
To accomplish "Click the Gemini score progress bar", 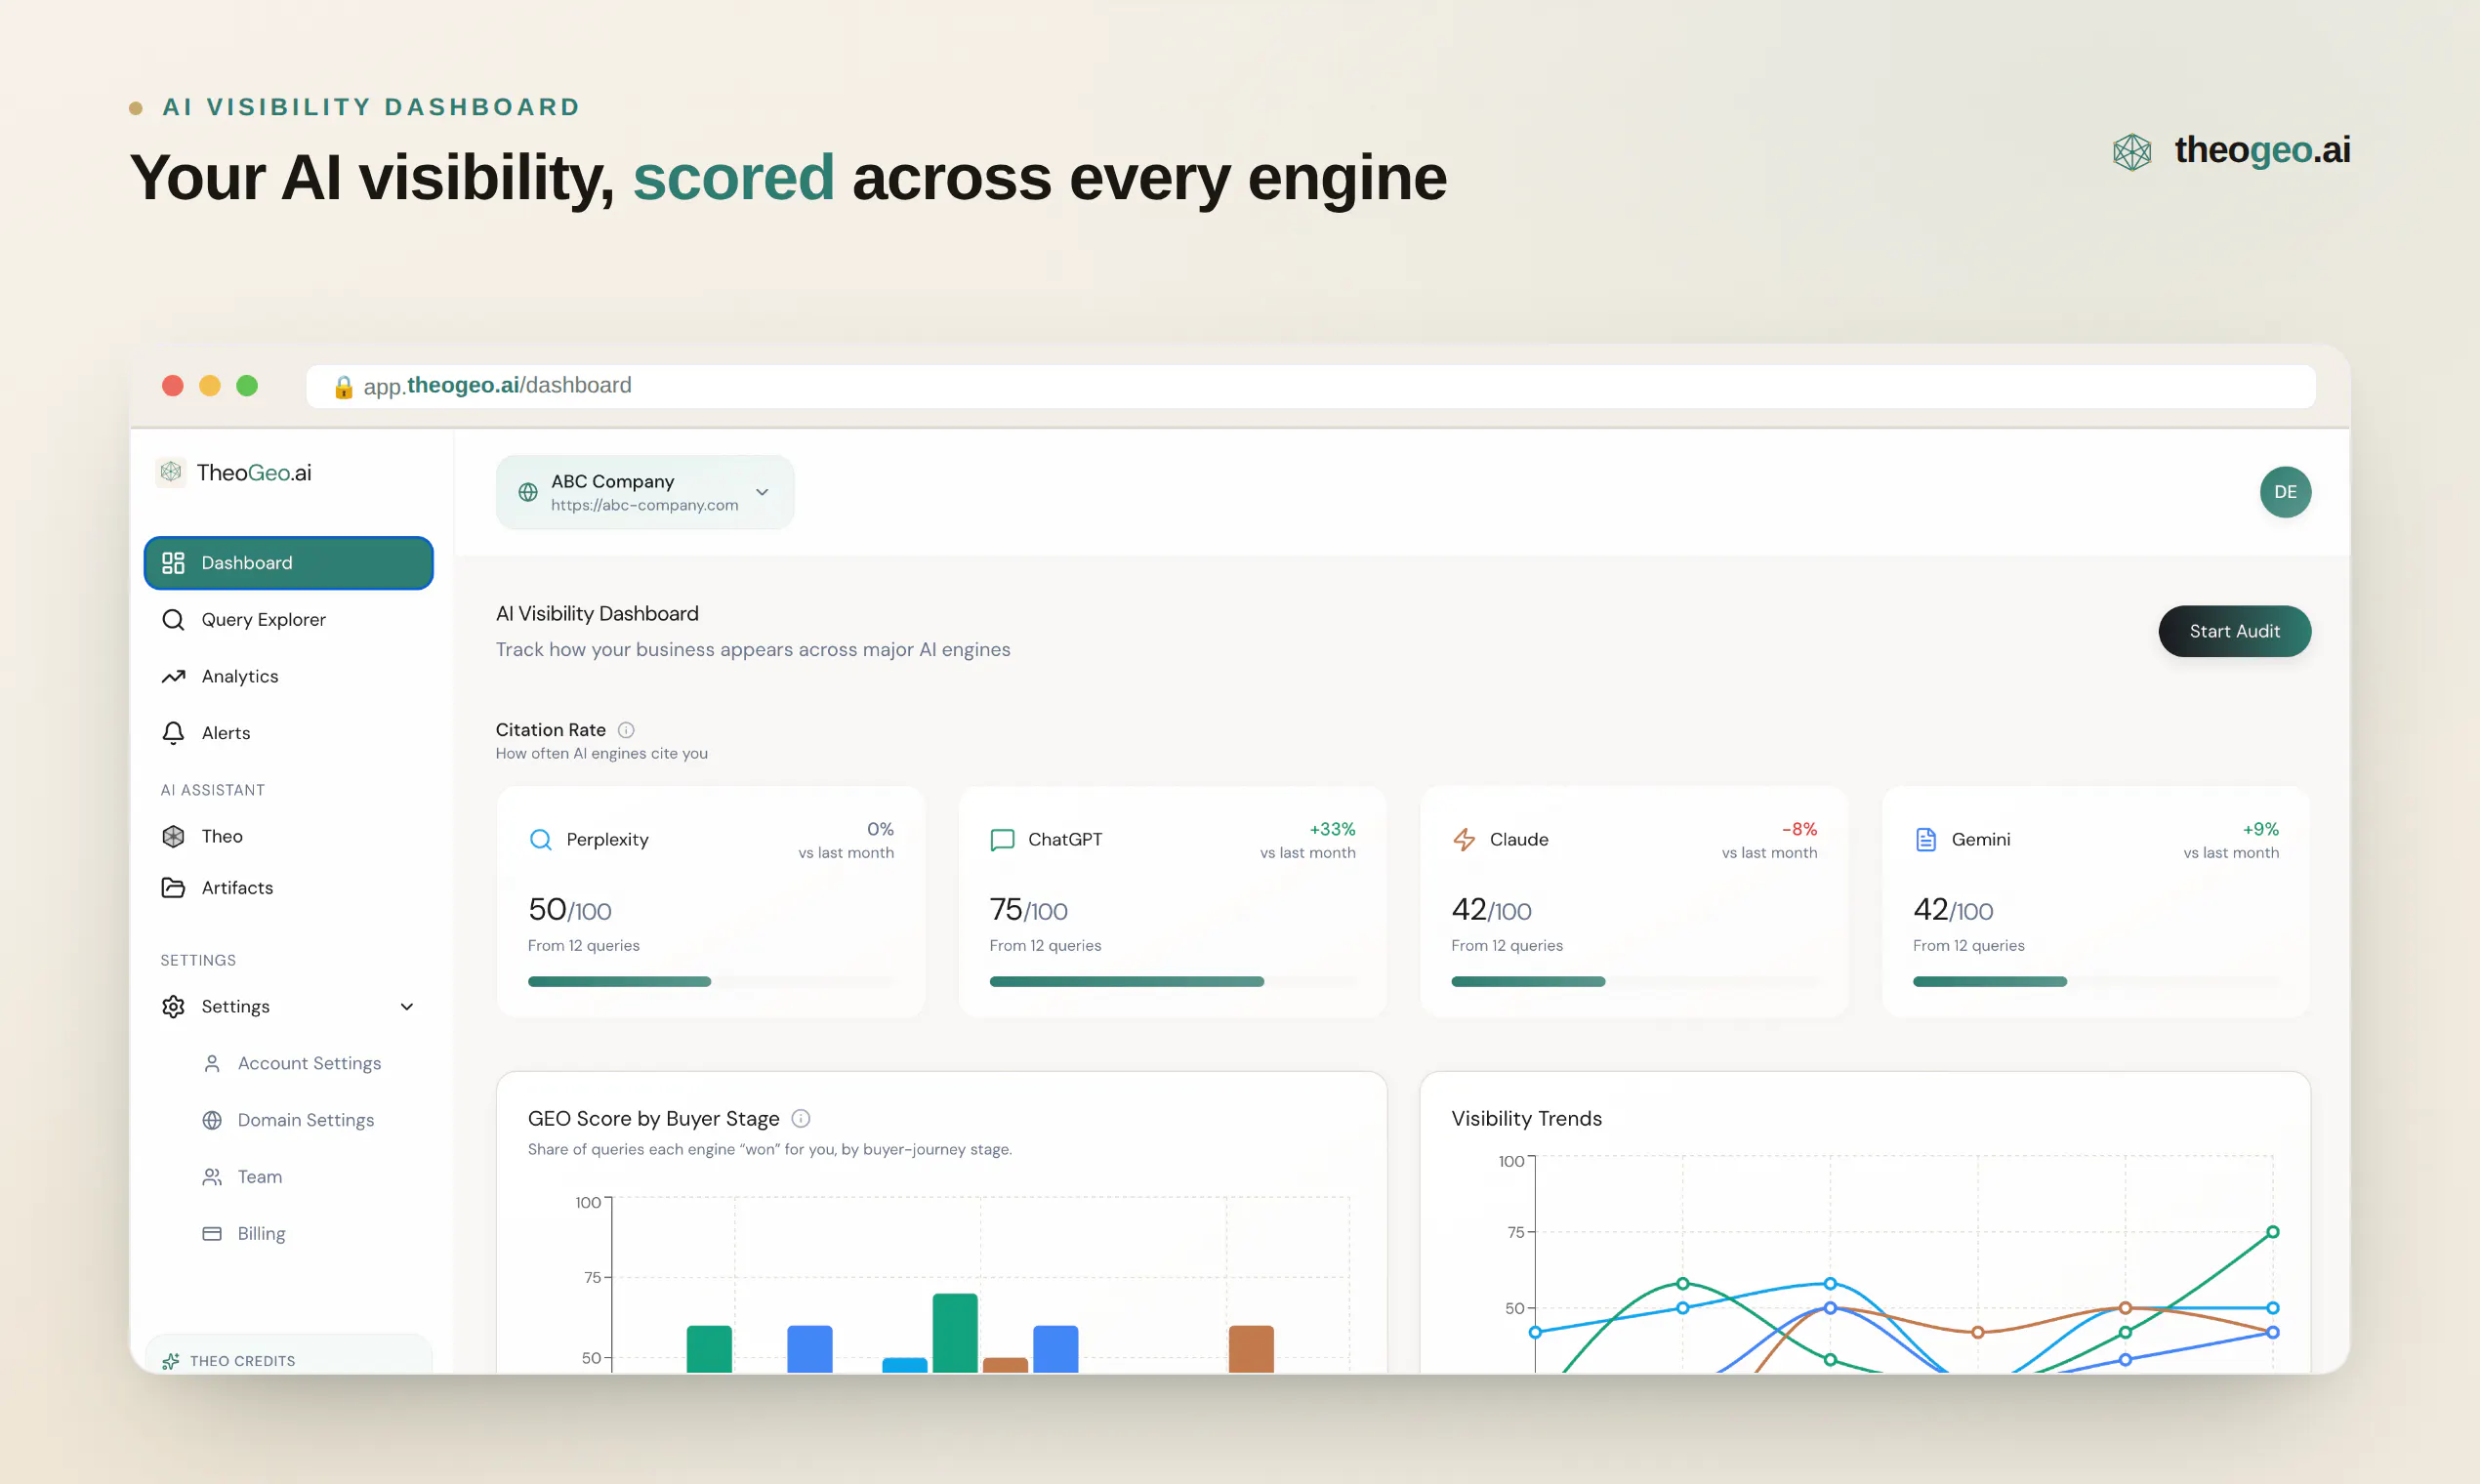I will (2096, 982).
